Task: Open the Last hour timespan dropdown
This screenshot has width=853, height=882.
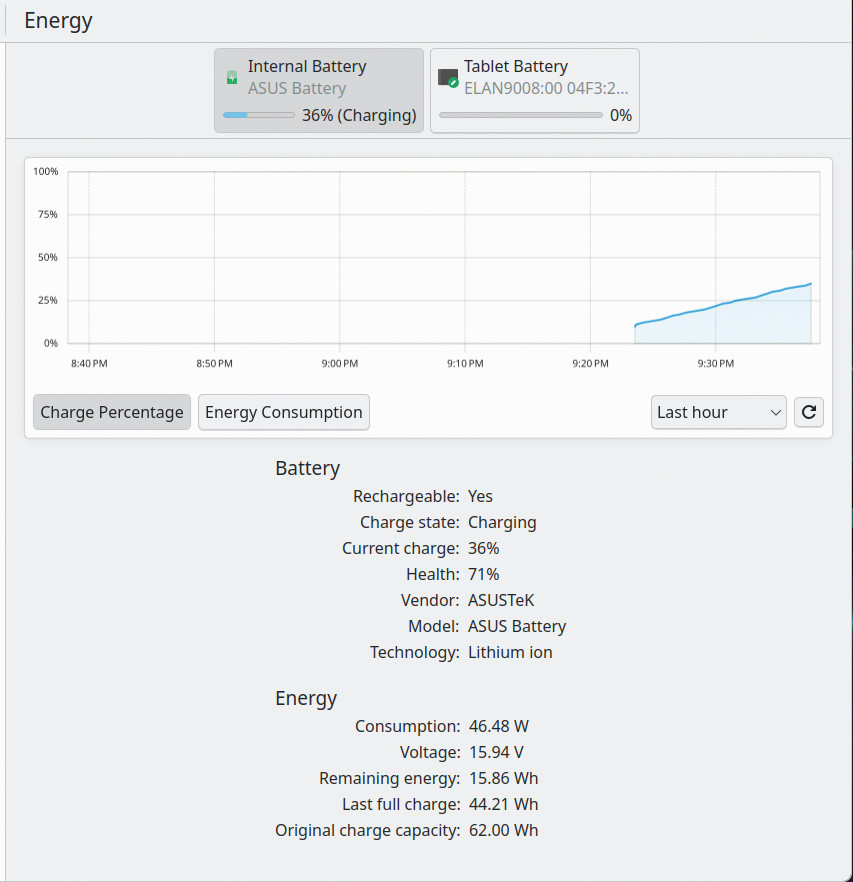Action: (719, 412)
